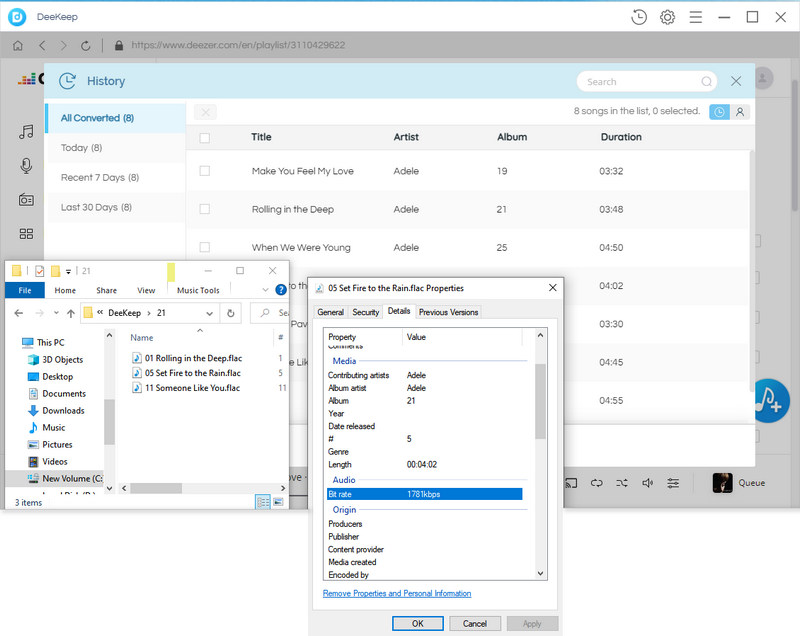Open the Home ribbon tab in Explorer

[x=65, y=290]
